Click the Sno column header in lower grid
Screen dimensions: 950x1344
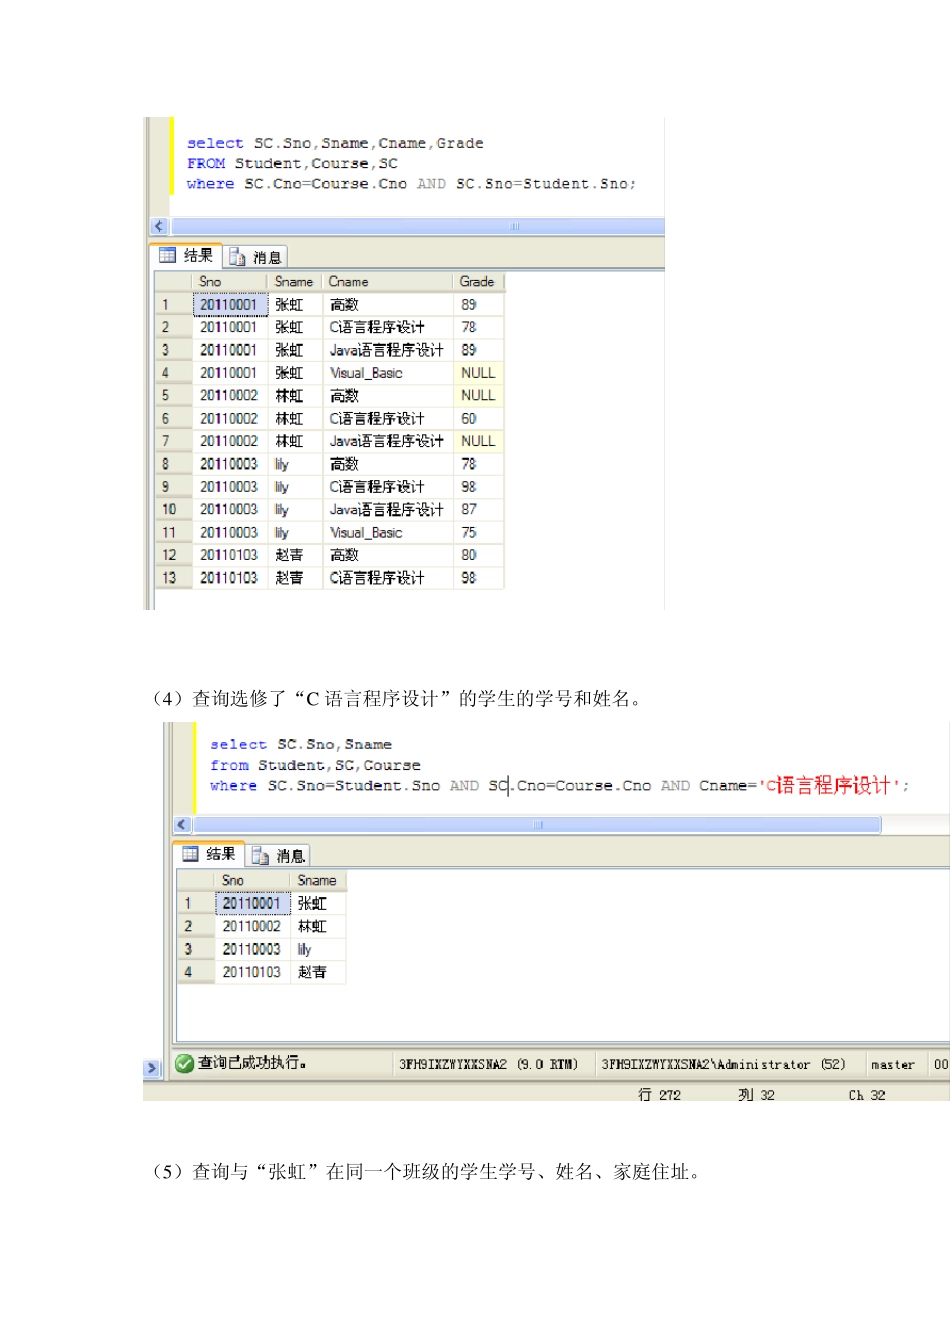pyautogui.click(x=252, y=881)
